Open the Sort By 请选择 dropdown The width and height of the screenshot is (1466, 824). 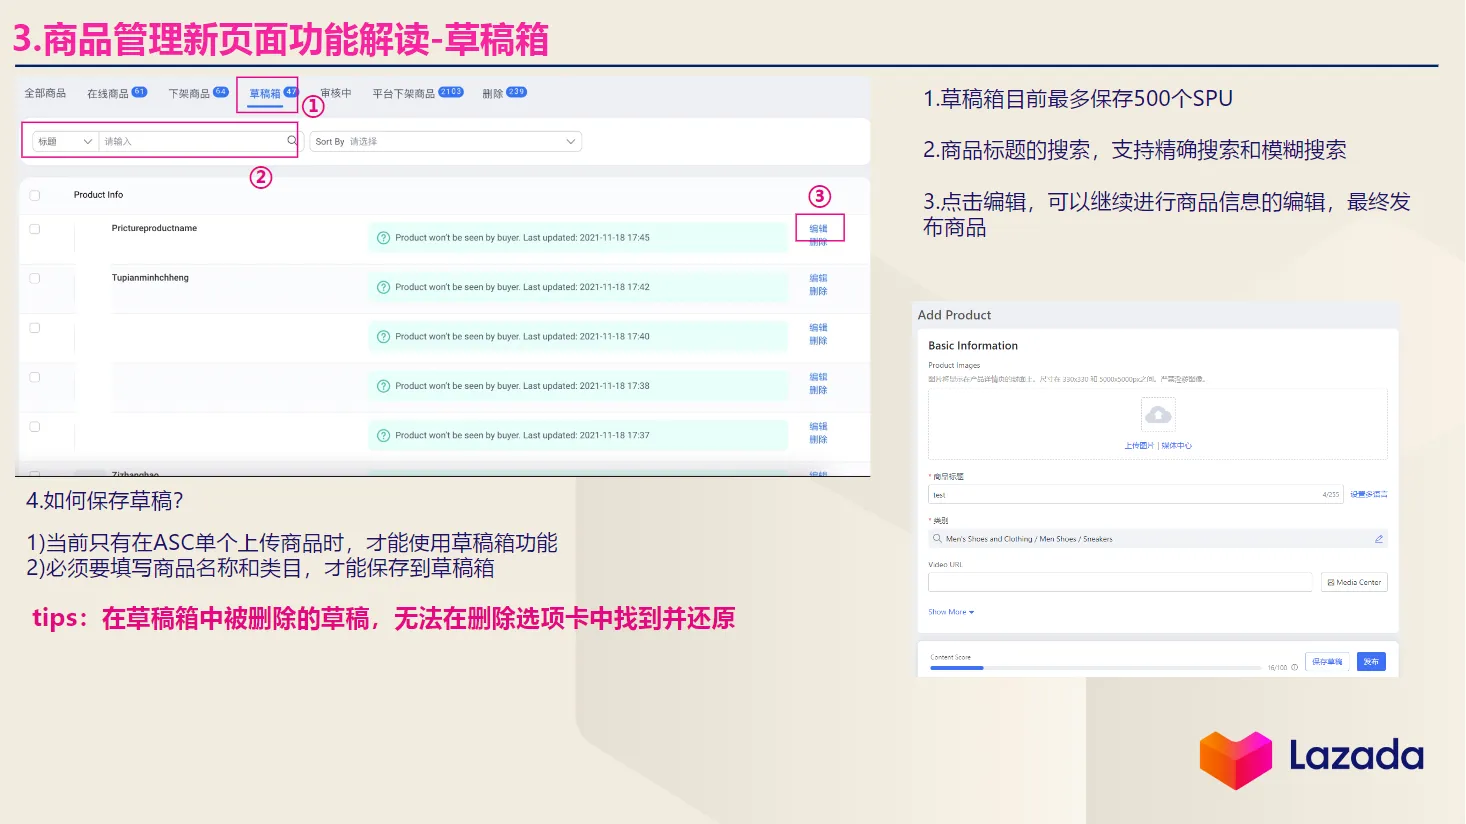click(445, 141)
